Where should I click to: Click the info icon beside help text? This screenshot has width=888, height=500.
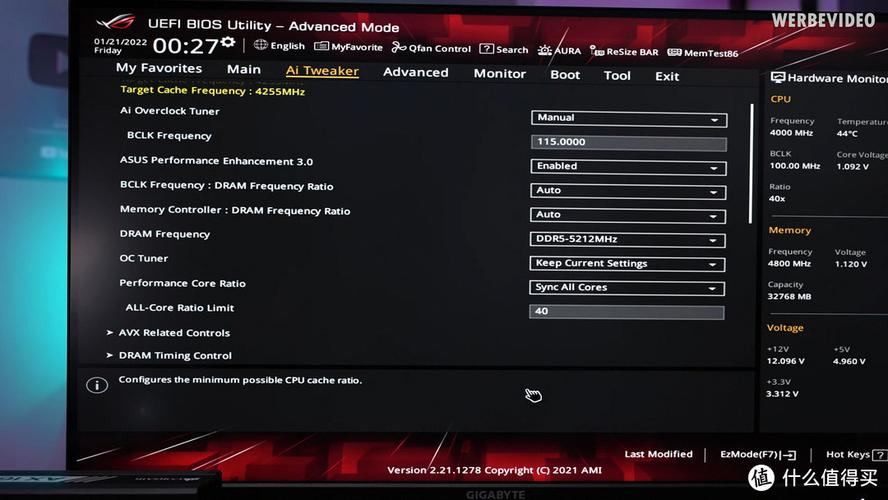97,385
